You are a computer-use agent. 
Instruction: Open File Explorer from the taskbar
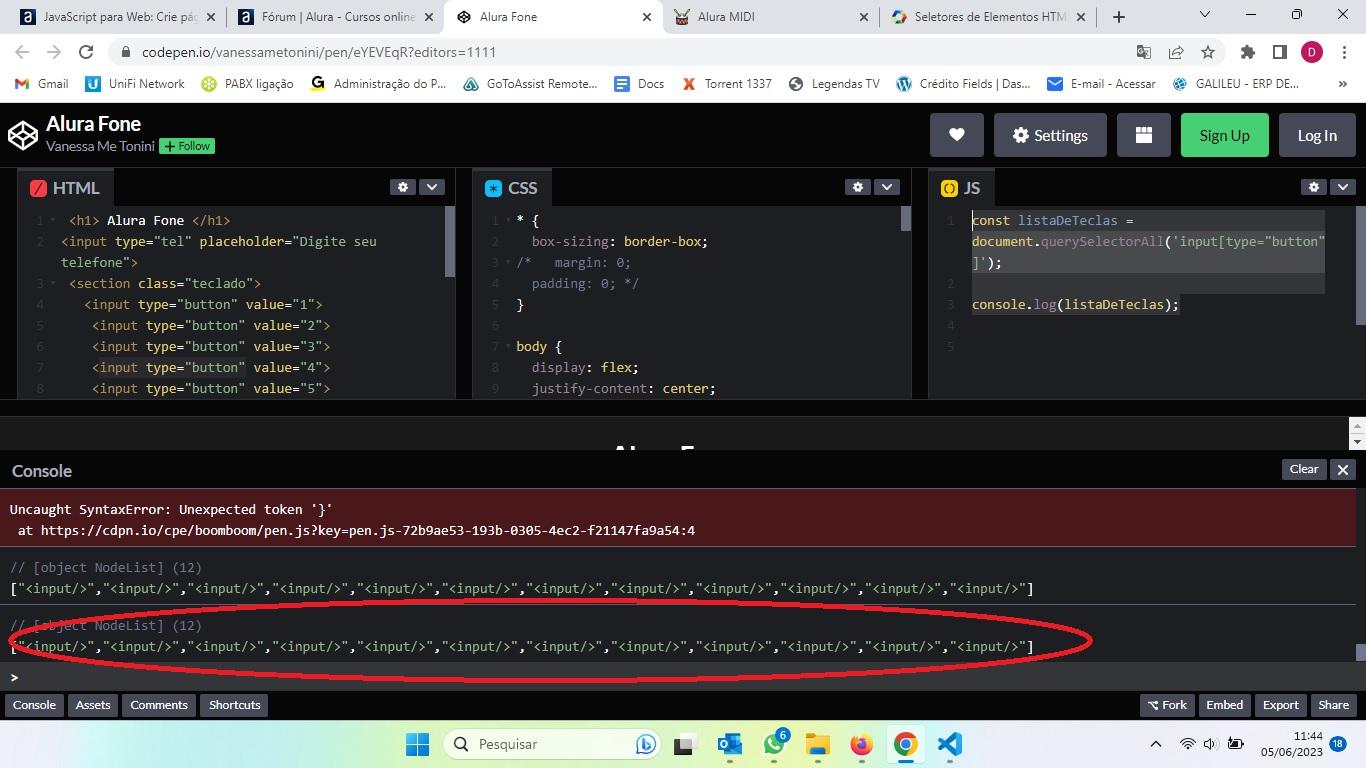click(818, 744)
